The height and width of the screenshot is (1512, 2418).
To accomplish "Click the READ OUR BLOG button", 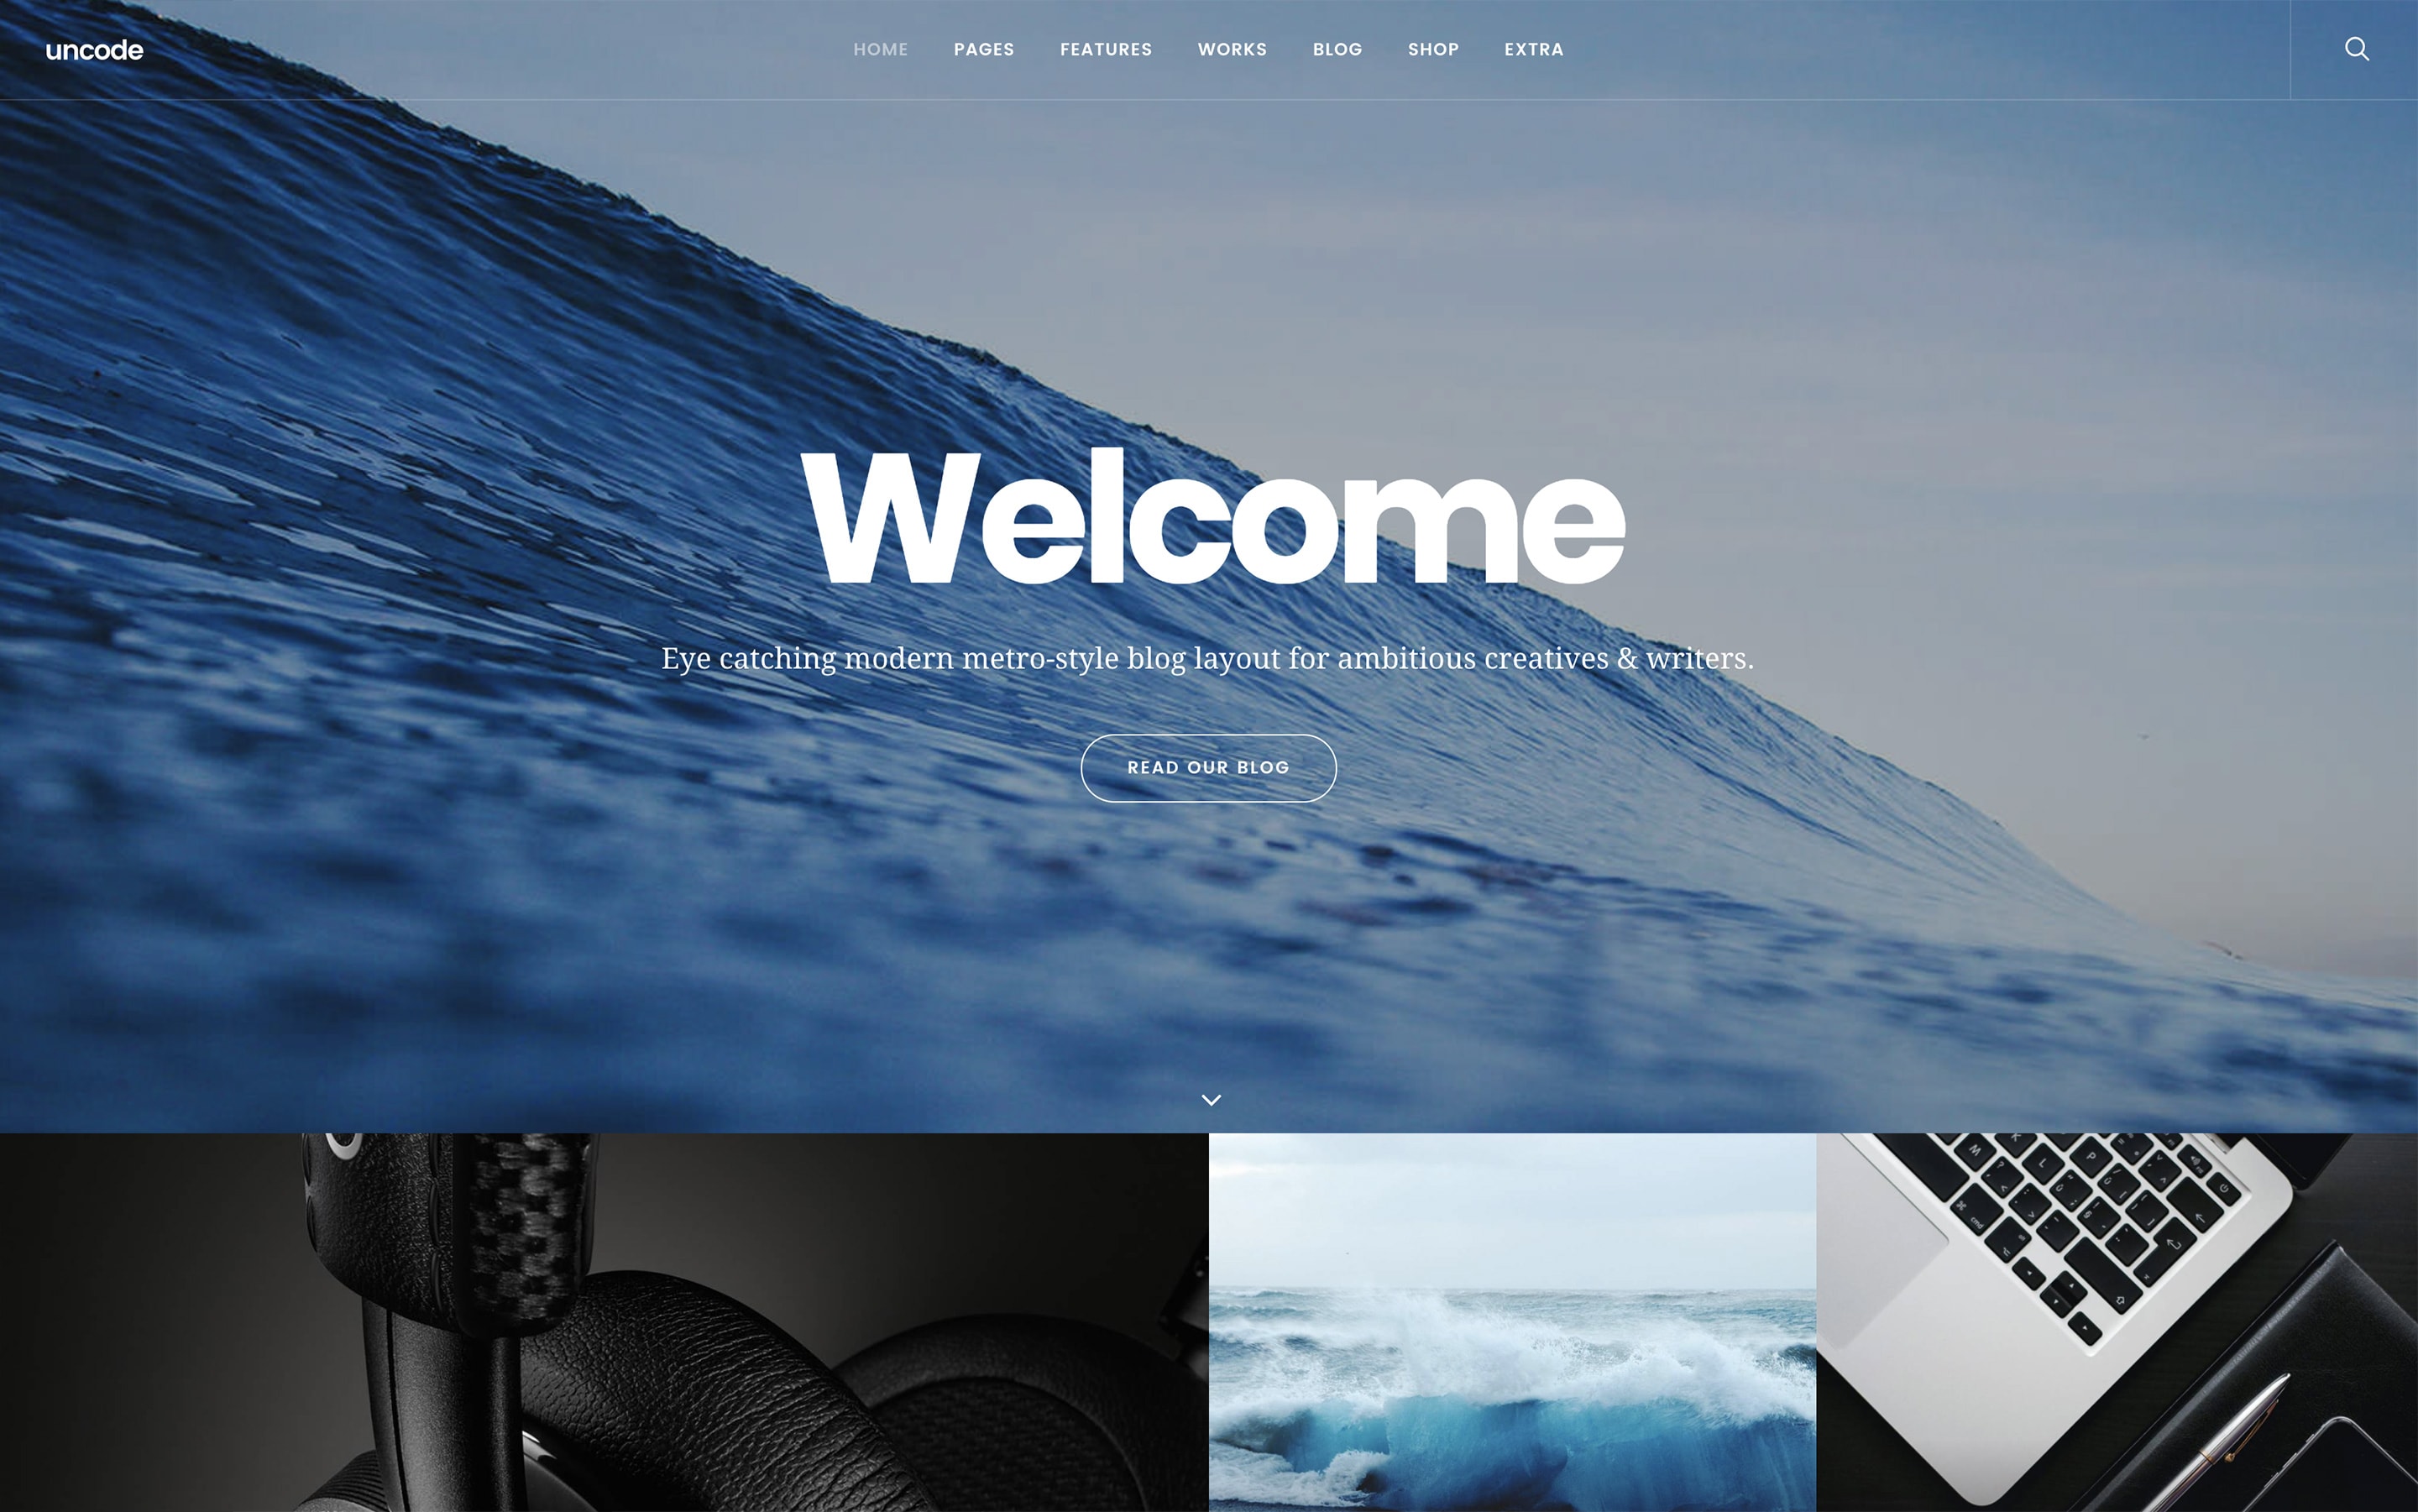I will 1209,766.
